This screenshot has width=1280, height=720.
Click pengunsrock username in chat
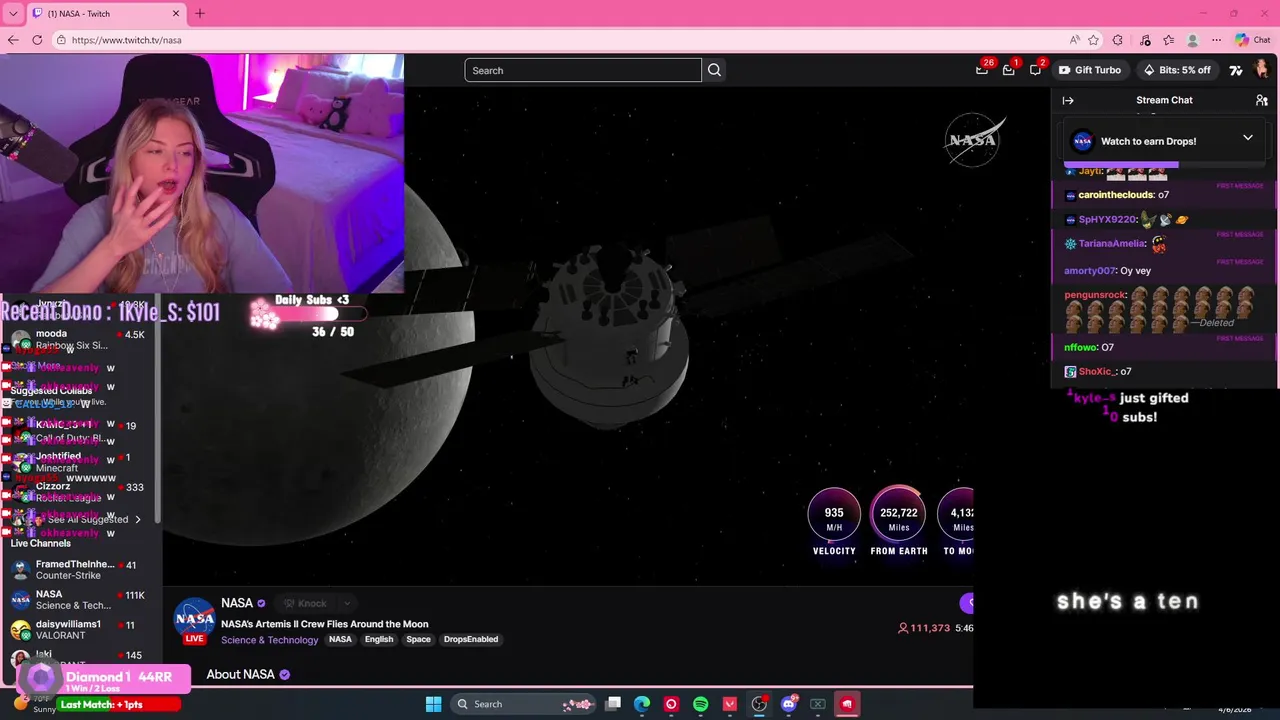(1096, 295)
